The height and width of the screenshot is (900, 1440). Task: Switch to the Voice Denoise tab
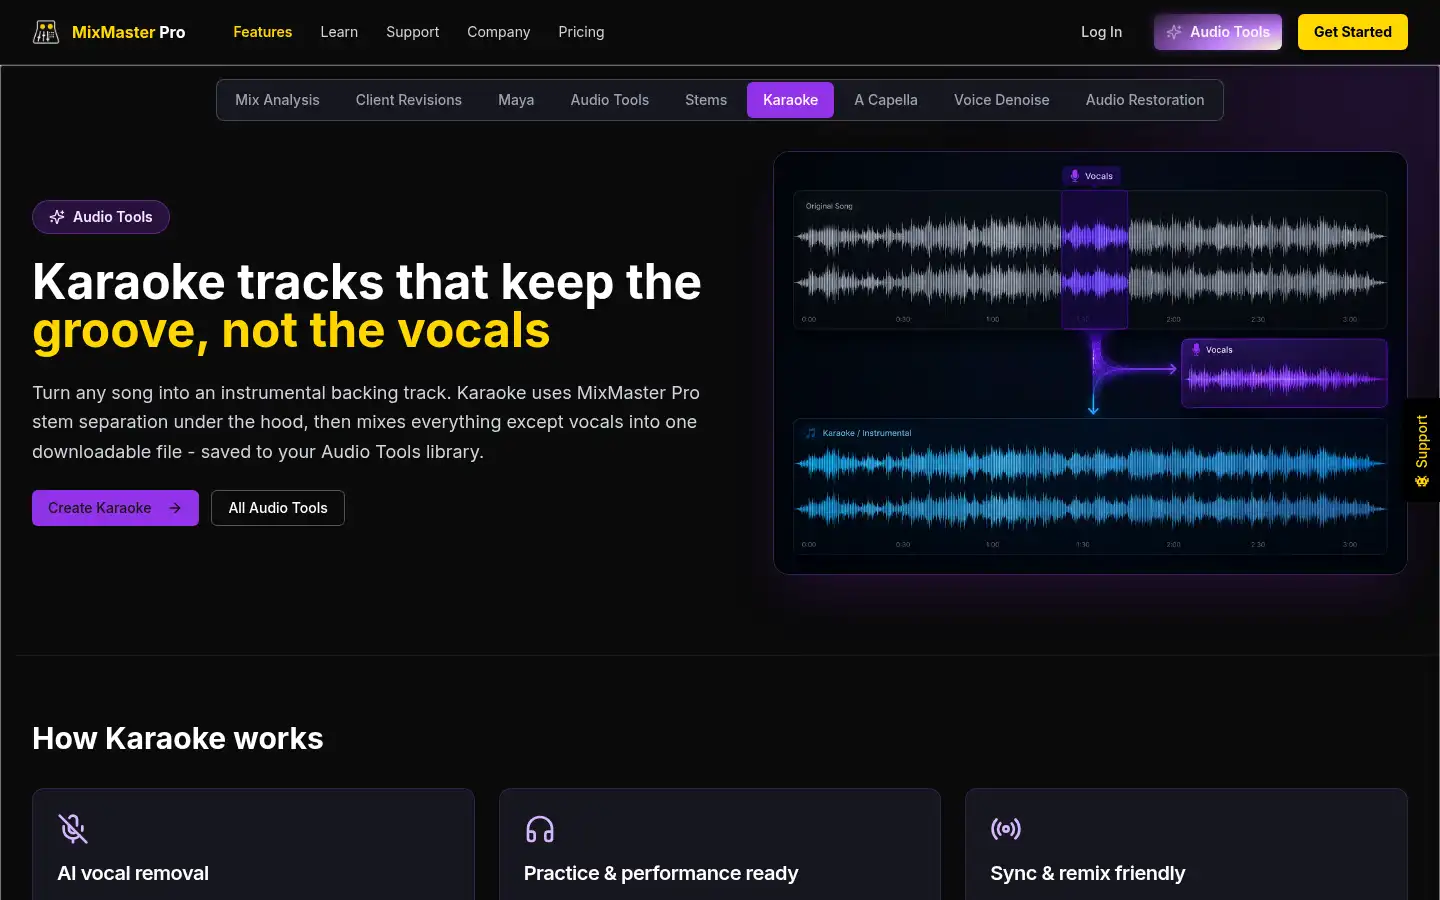point(1002,100)
